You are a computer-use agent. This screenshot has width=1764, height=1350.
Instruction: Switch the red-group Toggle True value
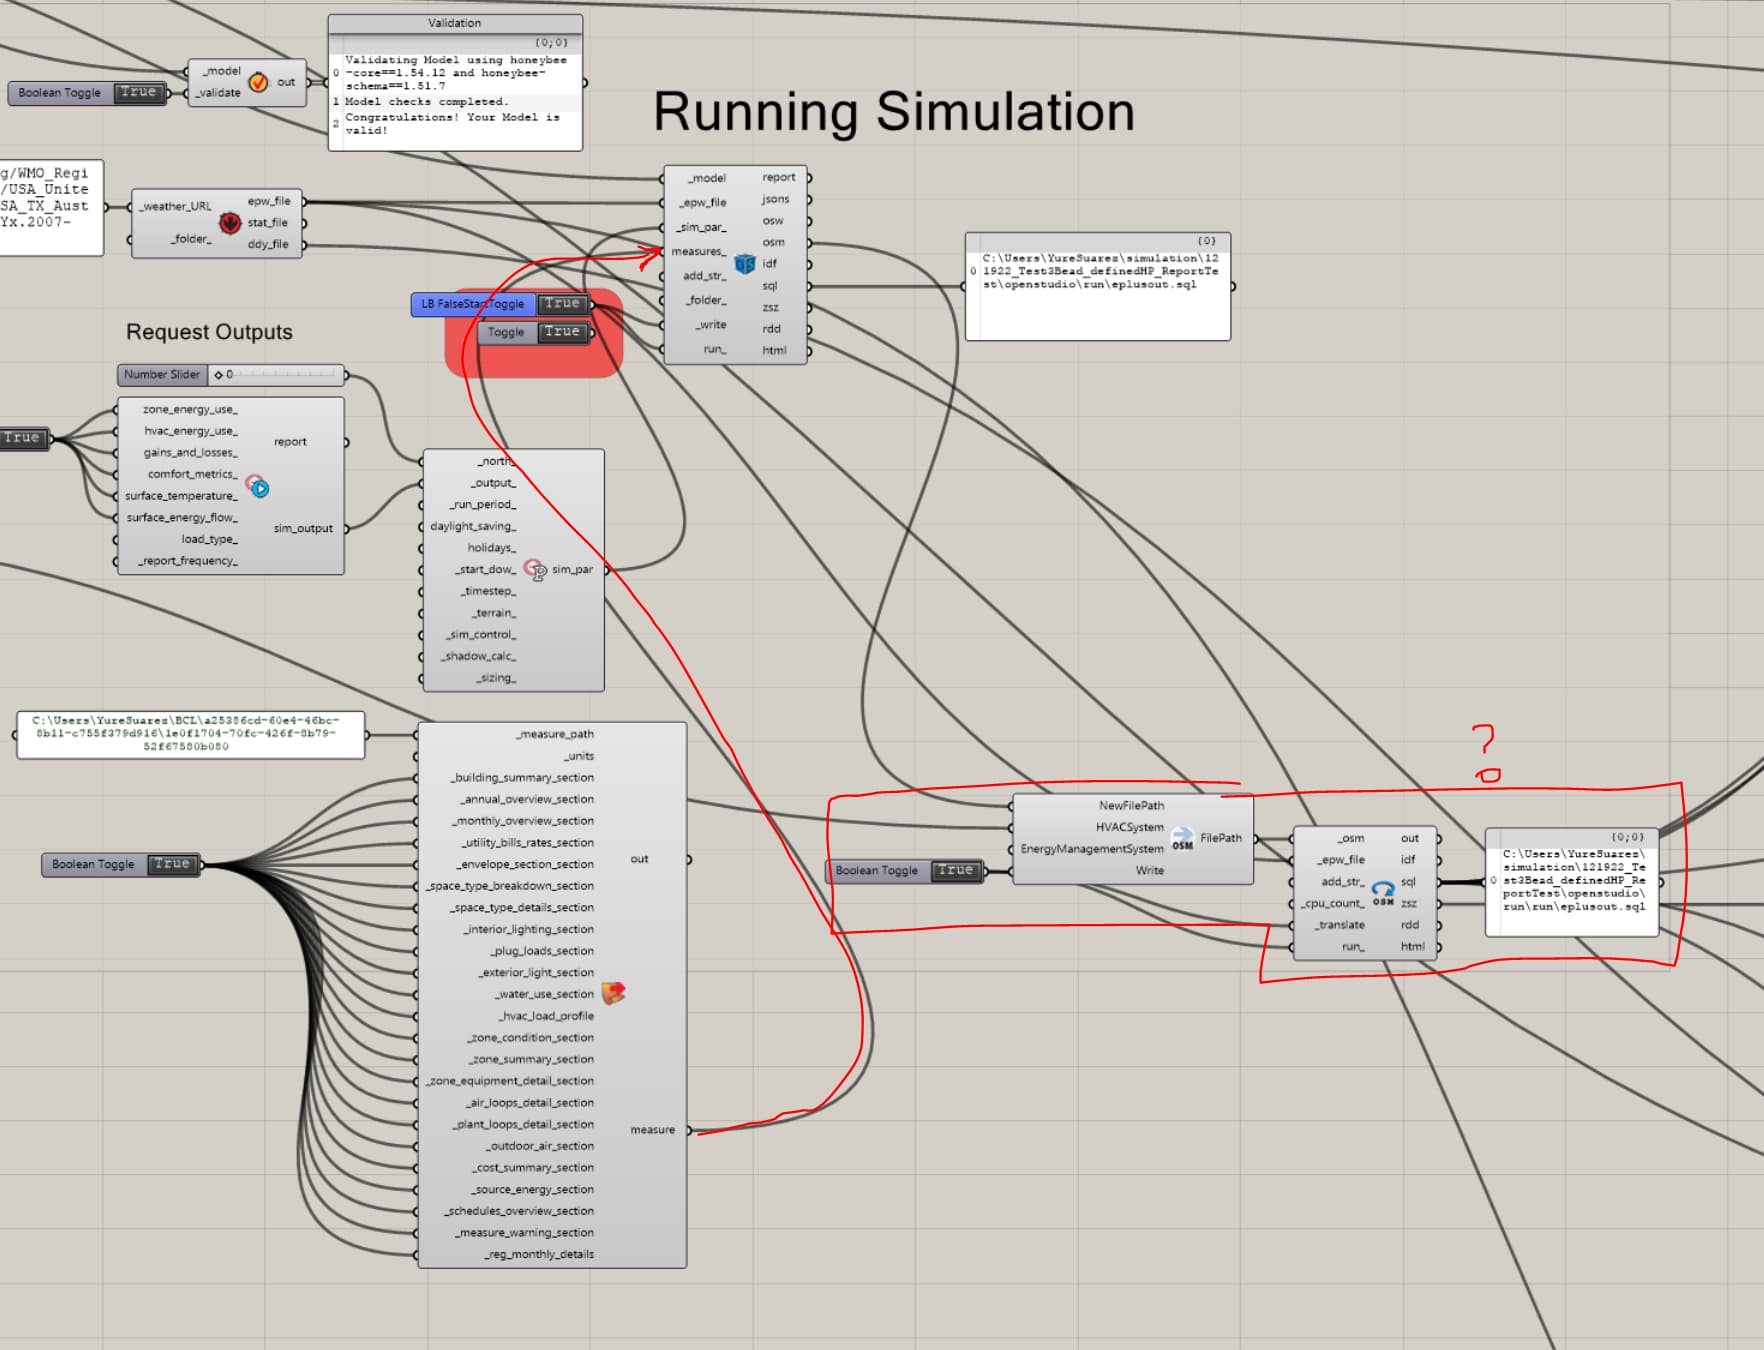pos(562,332)
